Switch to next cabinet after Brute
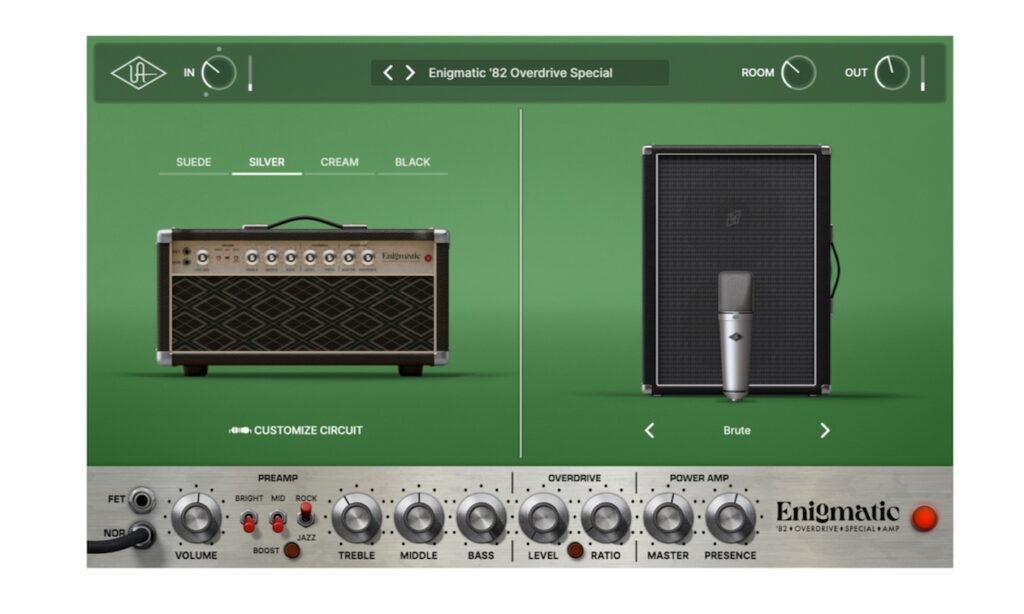1024x614 pixels. (825, 430)
